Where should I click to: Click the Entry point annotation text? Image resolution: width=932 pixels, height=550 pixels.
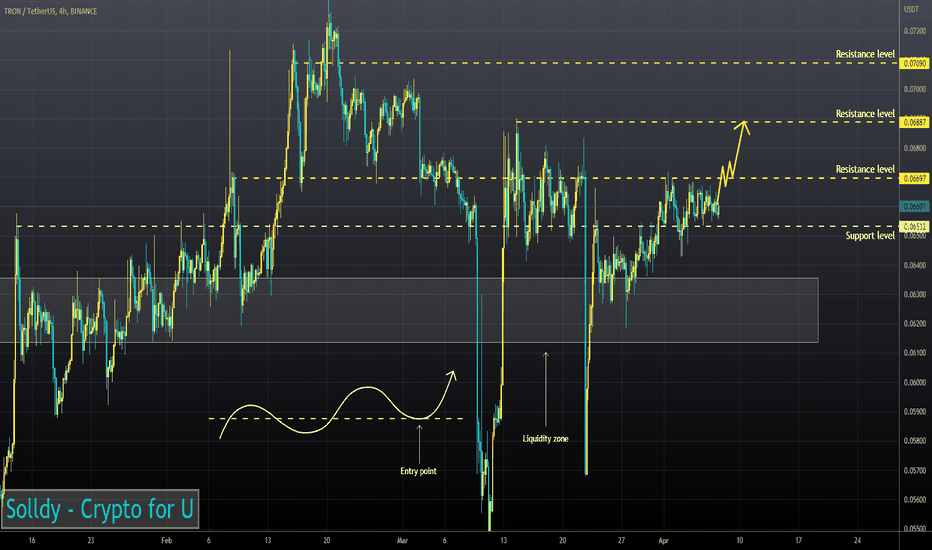tap(418, 471)
